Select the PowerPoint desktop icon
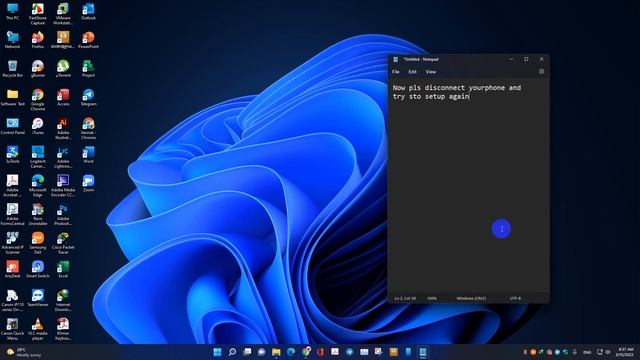 tap(88, 40)
